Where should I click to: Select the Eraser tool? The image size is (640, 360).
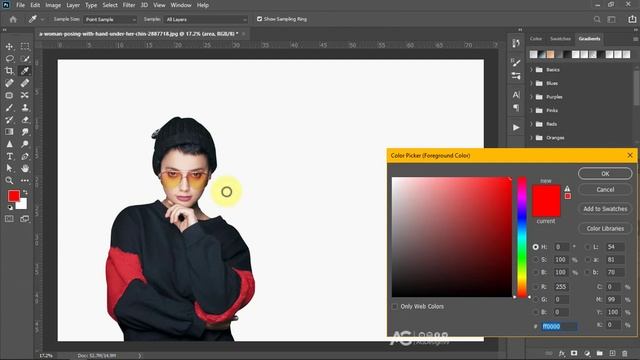point(25,120)
